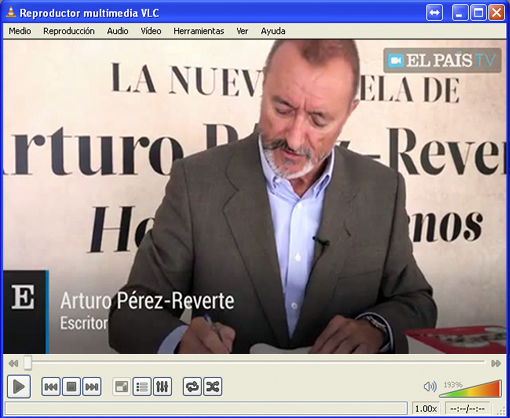Screen dimensions: 510x418
Task: Show the playlist panel
Action: point(142,387)
